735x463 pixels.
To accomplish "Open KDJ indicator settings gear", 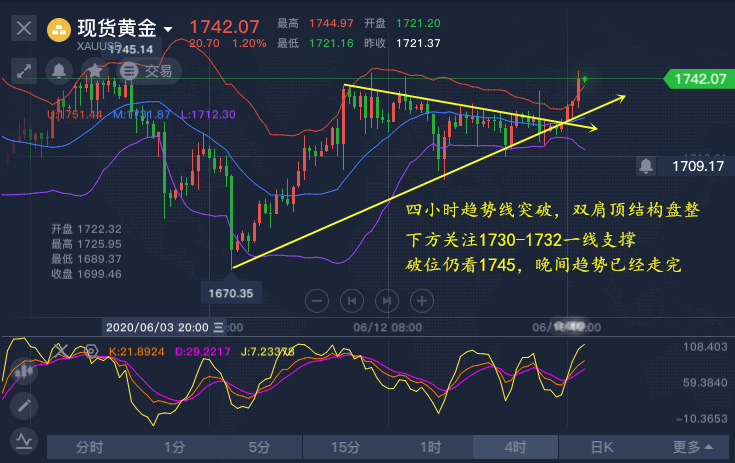I will [x=89, y=351].
